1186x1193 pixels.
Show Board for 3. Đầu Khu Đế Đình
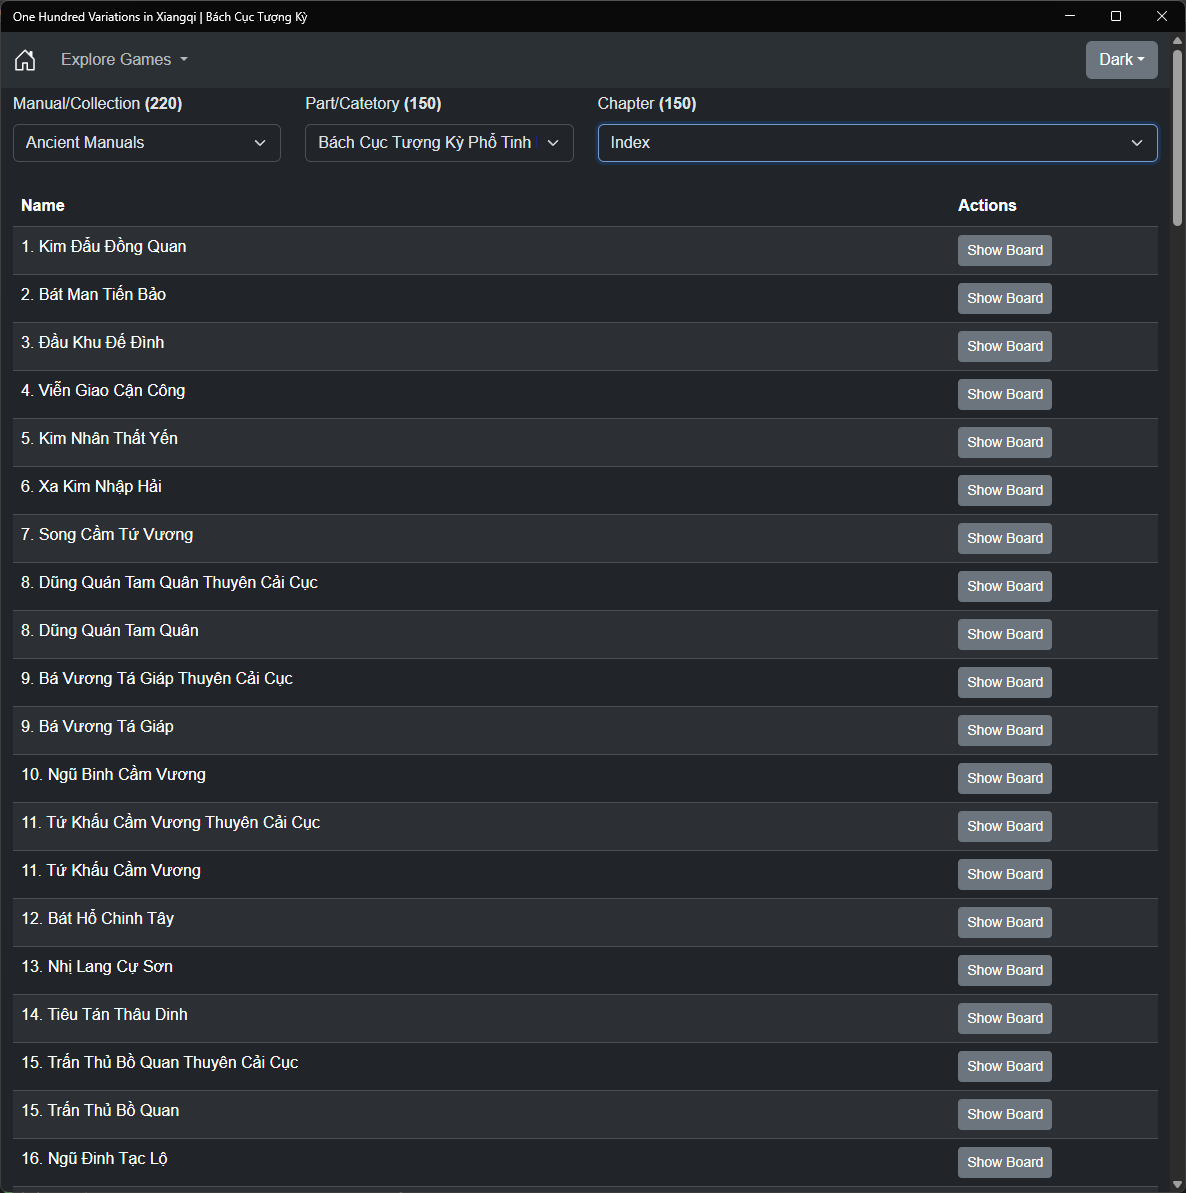[x=1004, y=346]
